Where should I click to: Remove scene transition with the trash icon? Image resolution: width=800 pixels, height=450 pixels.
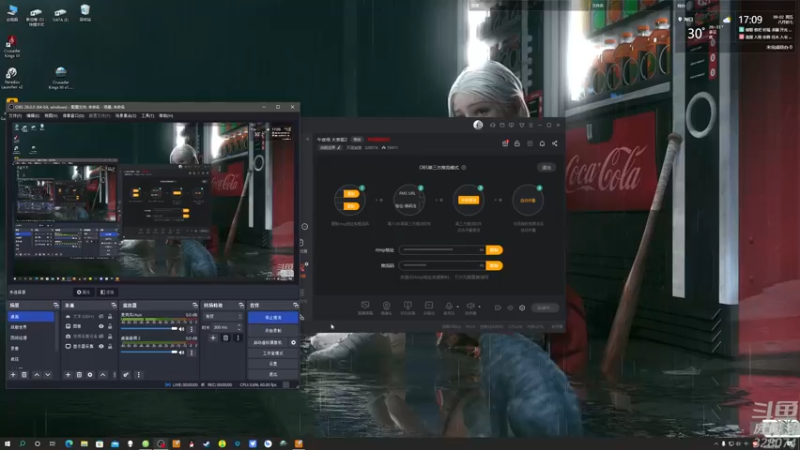click(226, 338)
